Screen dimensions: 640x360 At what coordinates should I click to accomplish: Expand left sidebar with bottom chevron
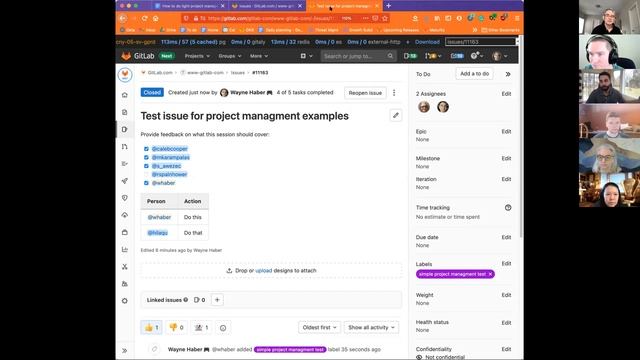click(125, 351)
